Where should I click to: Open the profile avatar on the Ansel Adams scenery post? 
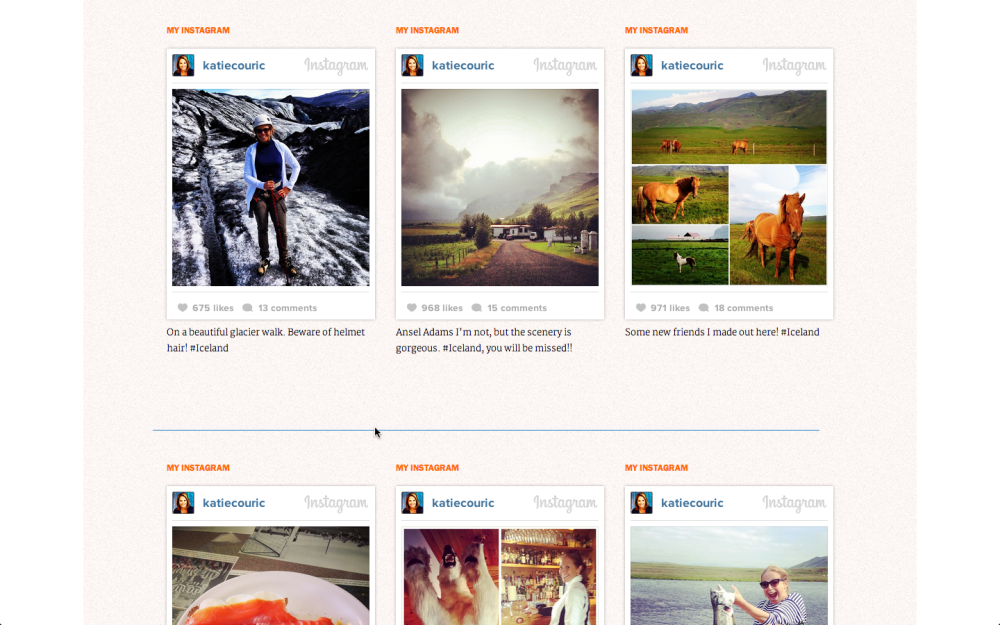412,65
